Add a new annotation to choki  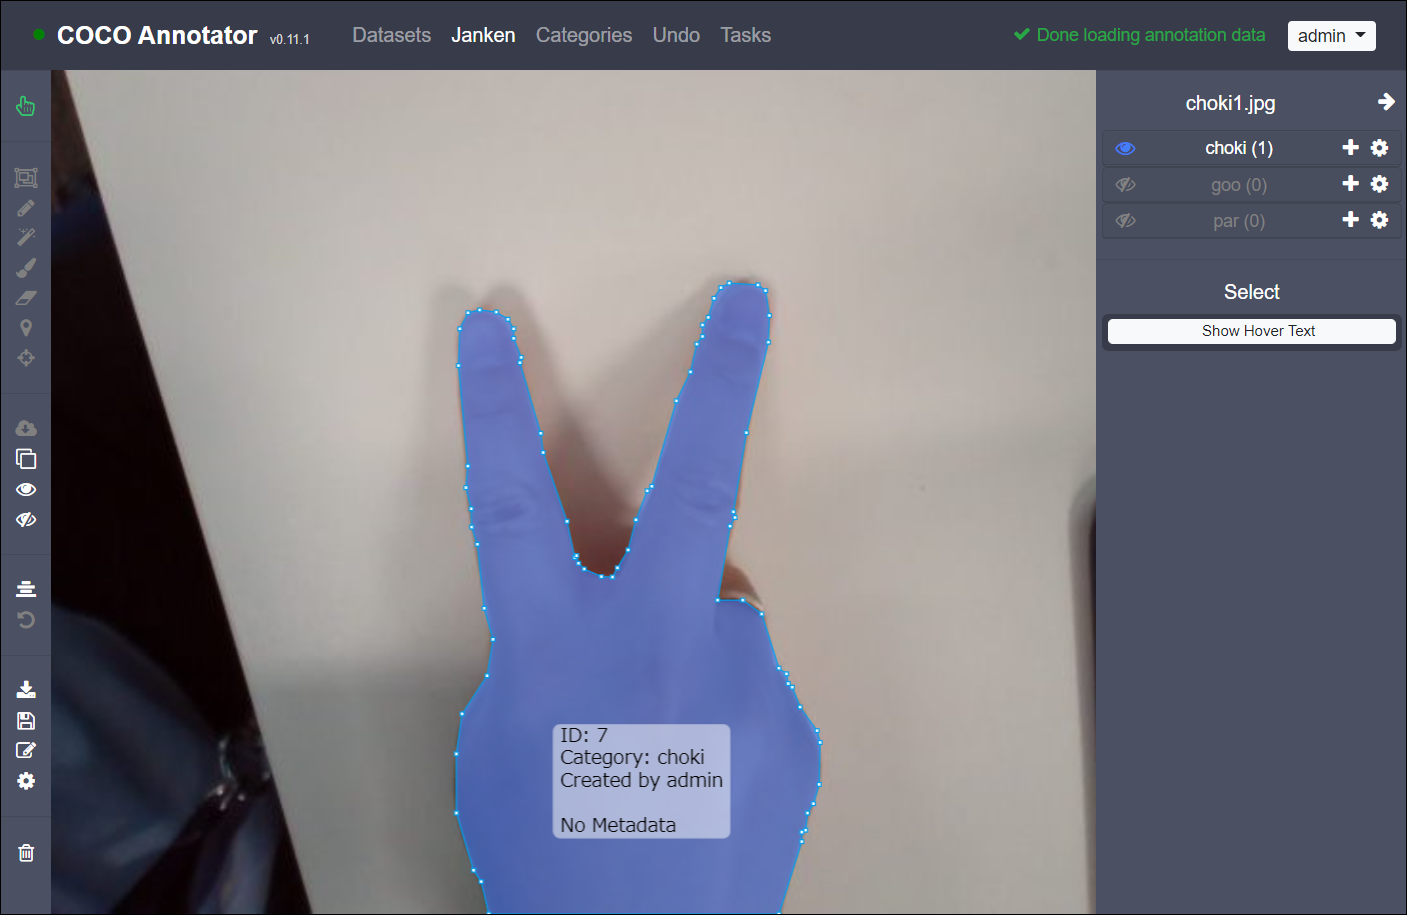[1350, 147]
